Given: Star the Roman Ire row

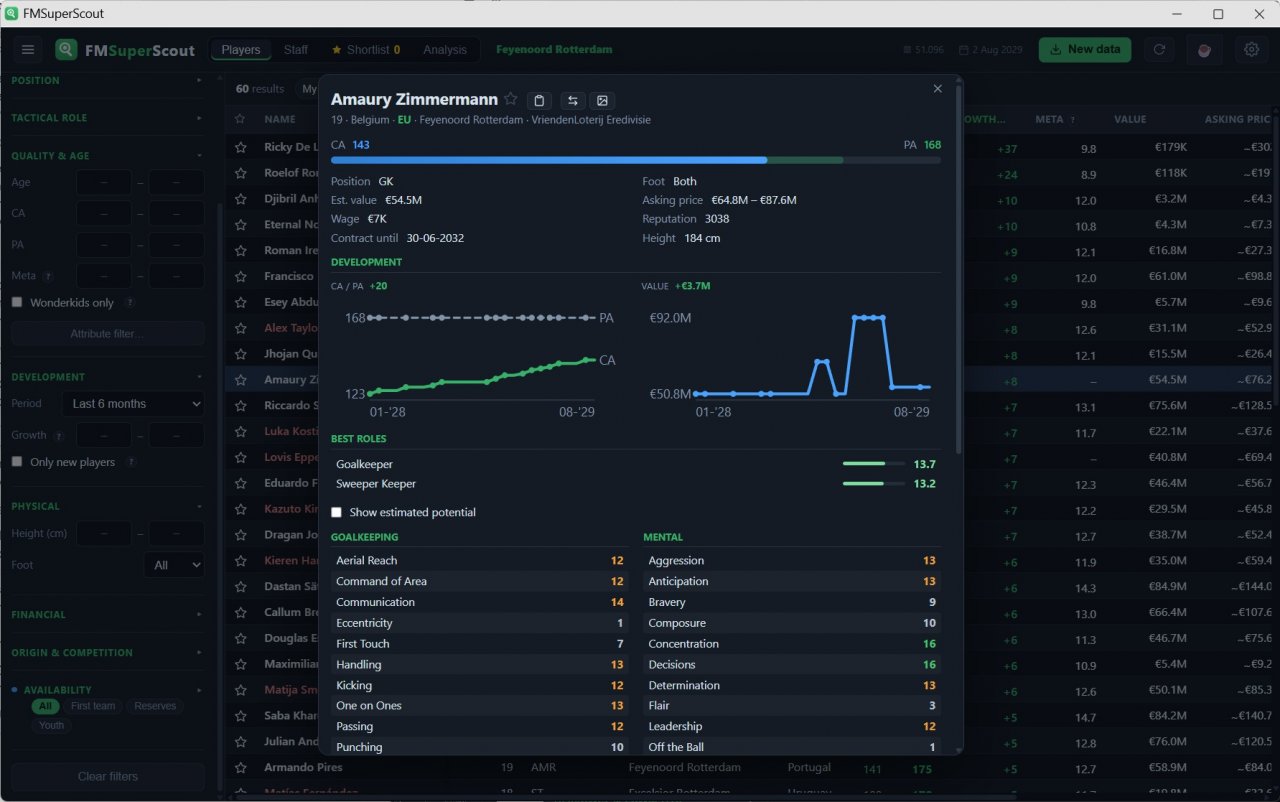Looking at the screenshot, I should [x=240, y=251].
